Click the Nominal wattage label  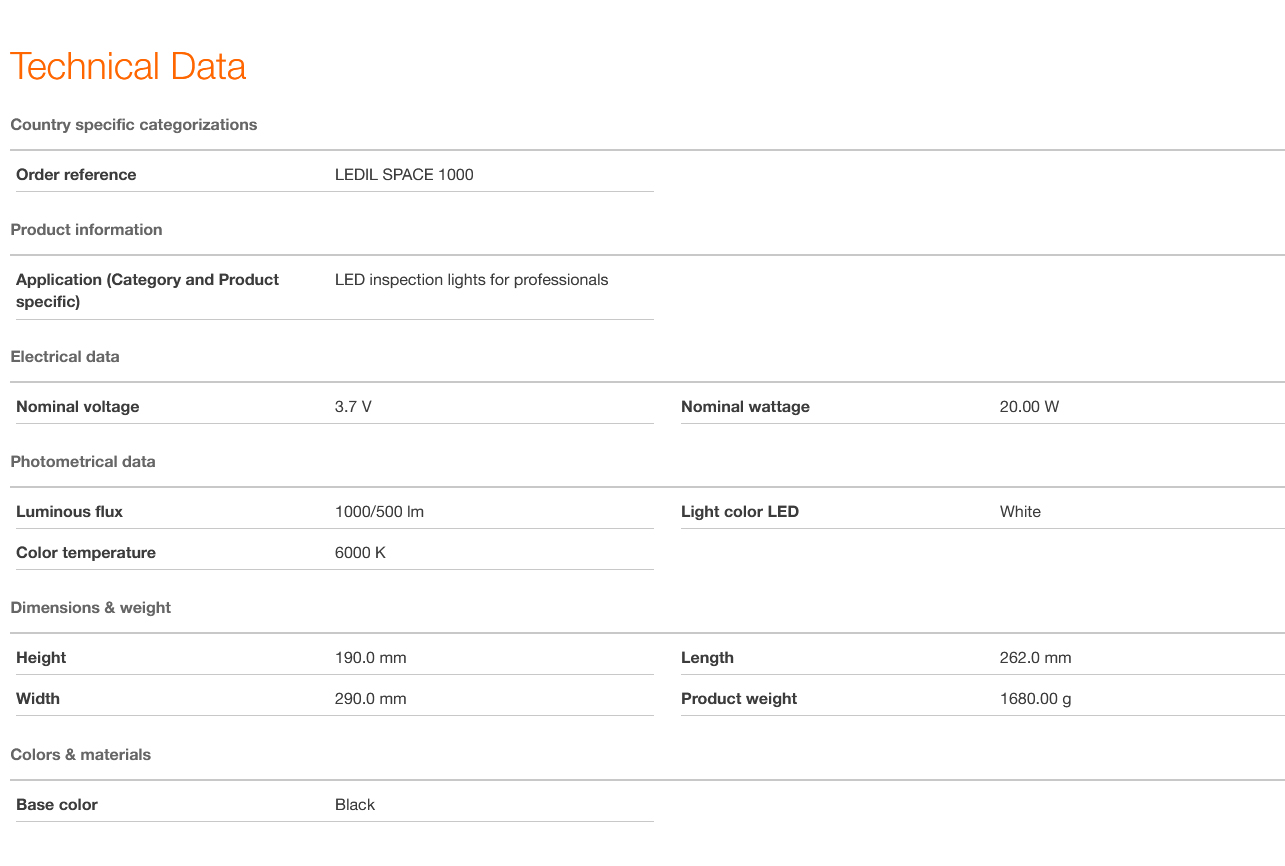click(745, 407)
